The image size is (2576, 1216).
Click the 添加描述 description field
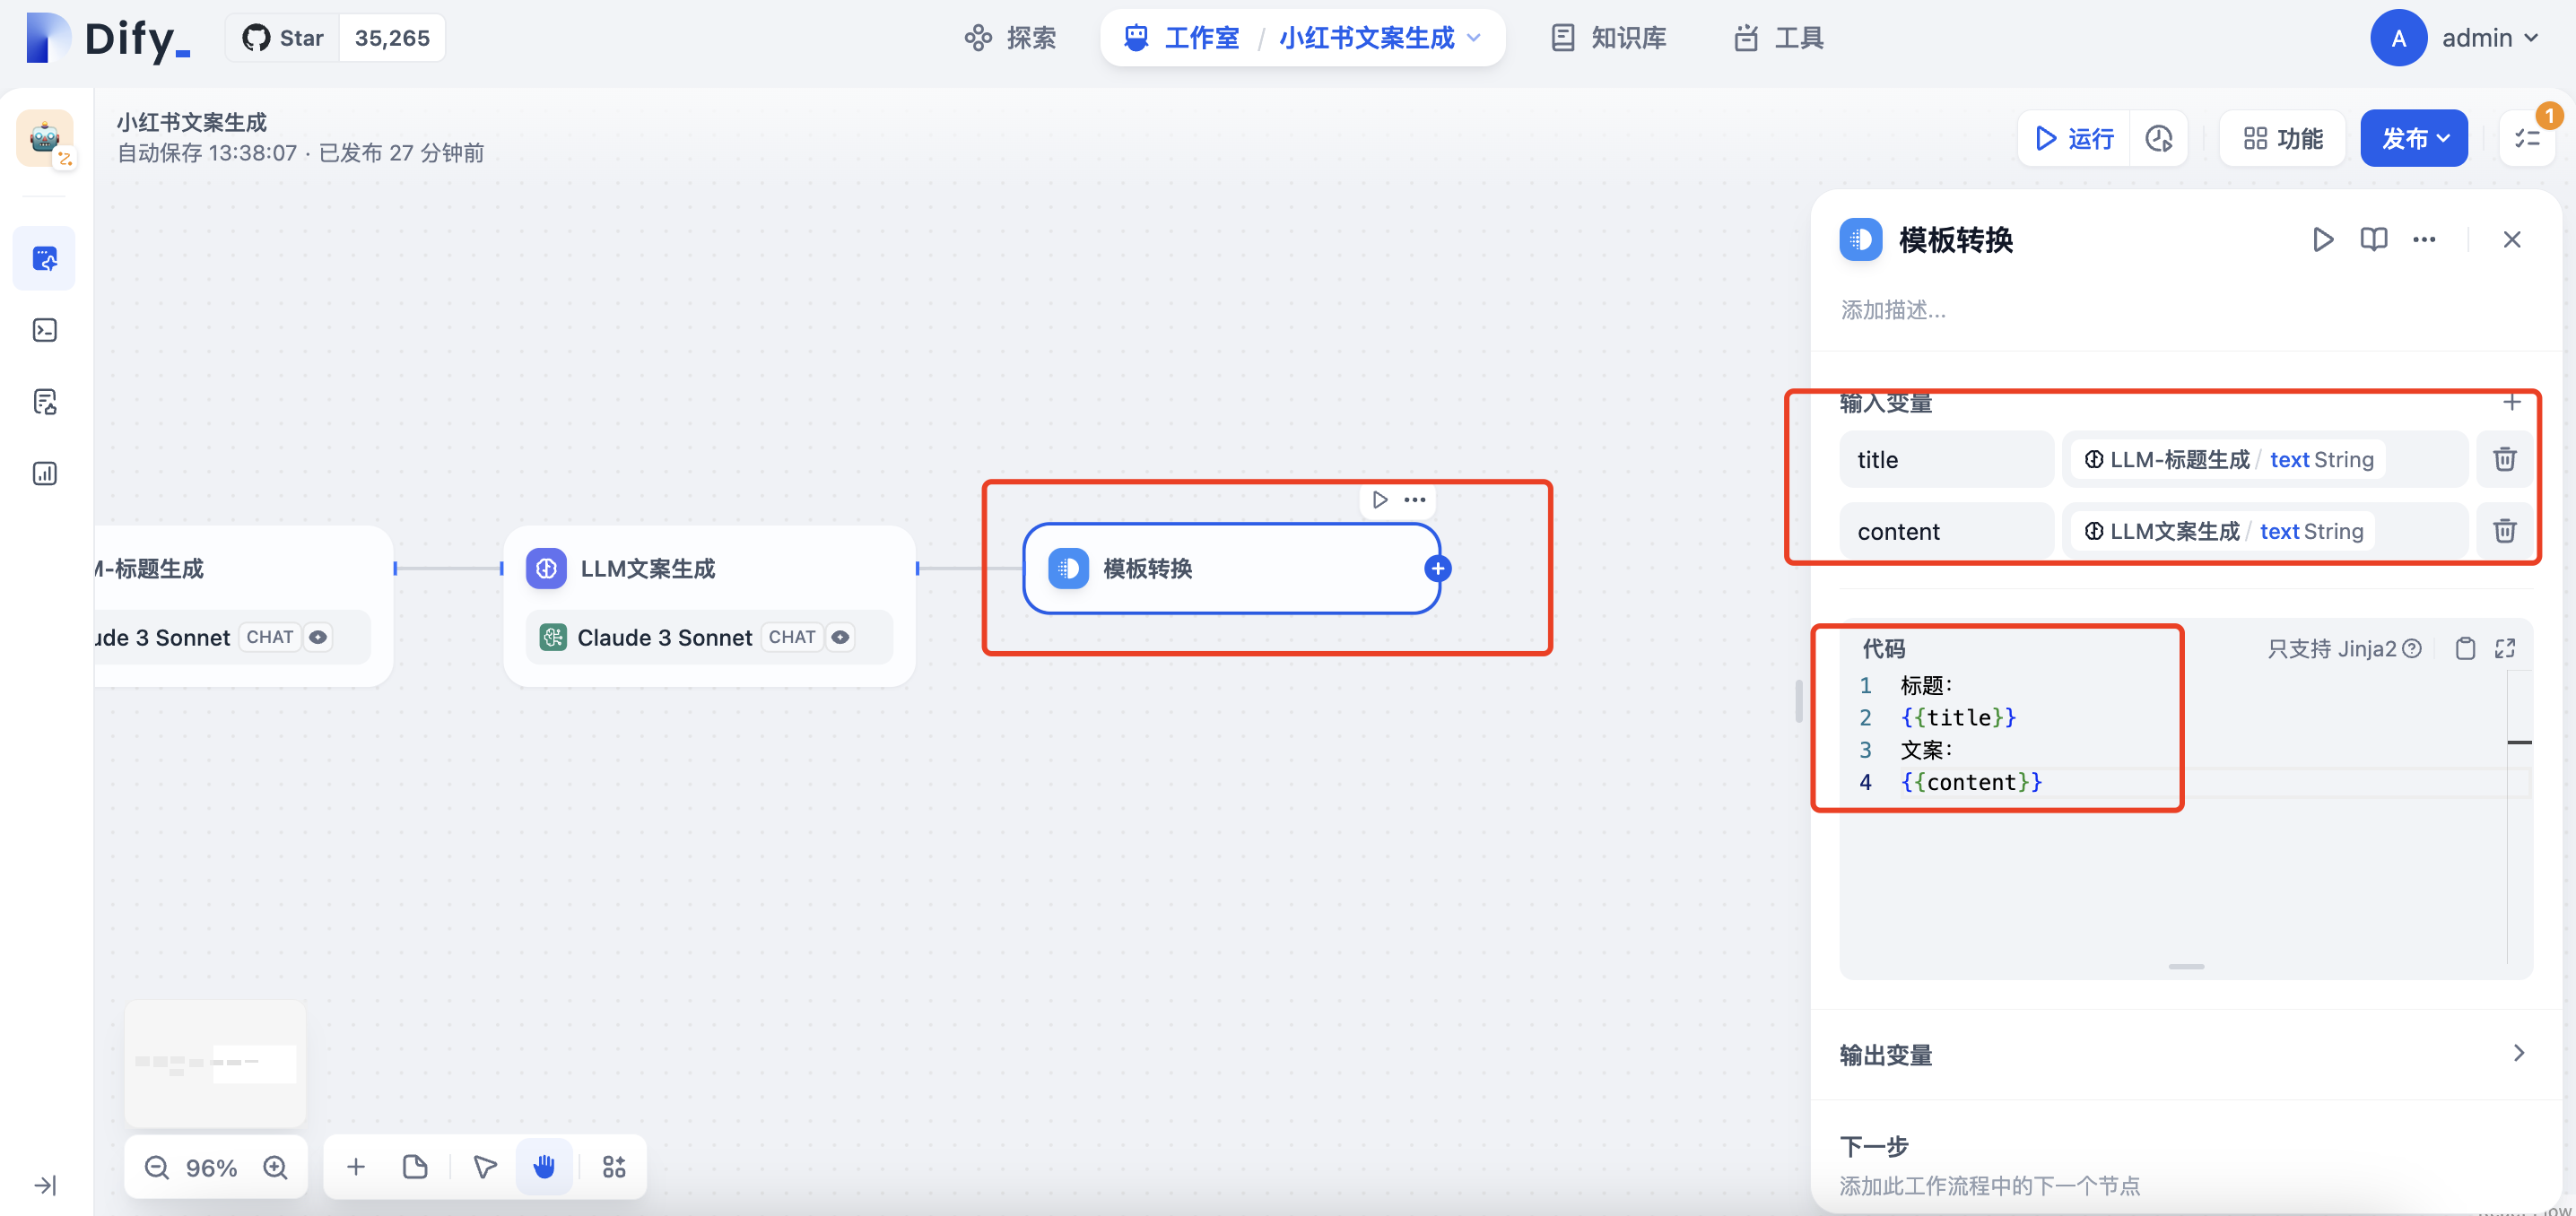click(1893, 310)
